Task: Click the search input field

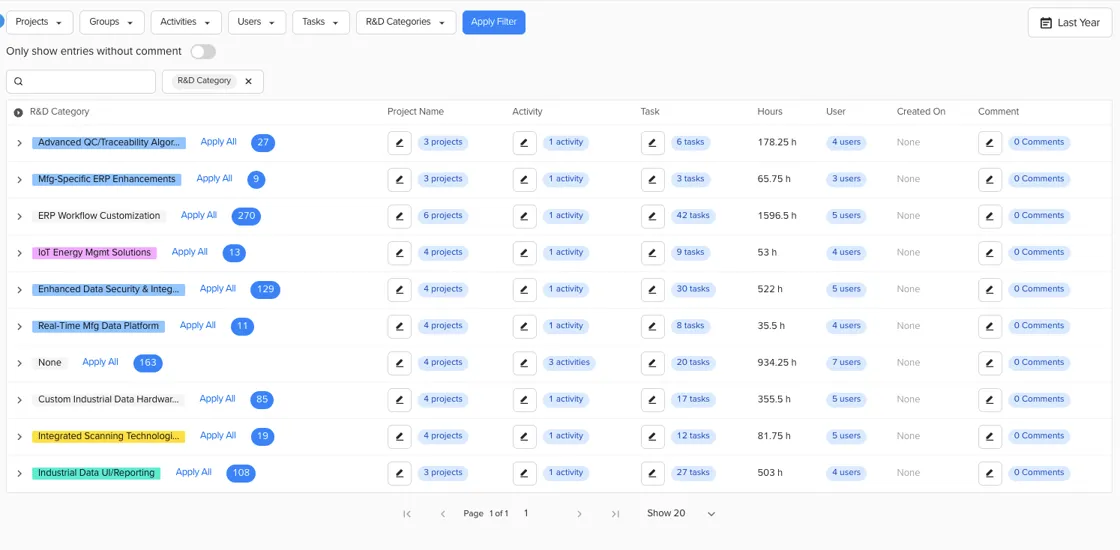Action: pyautogui.click(x=81, y=81)
